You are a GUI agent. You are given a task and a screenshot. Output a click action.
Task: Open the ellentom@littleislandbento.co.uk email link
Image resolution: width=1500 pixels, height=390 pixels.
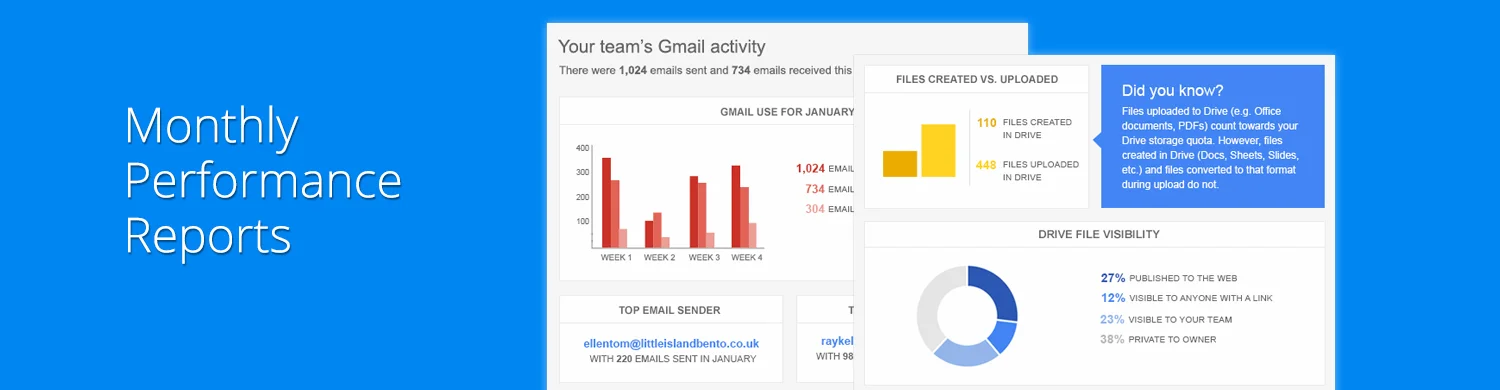(x=671, y=343)
